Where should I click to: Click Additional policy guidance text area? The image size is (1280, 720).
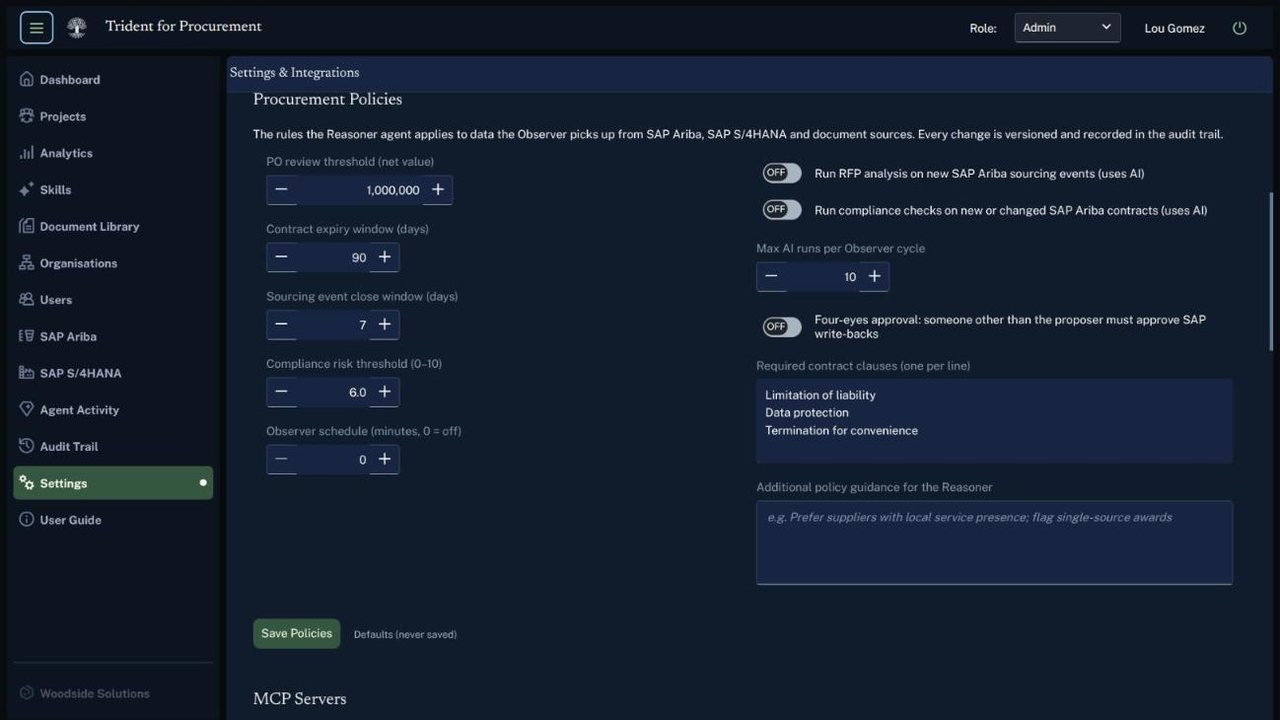pos(994,542)
